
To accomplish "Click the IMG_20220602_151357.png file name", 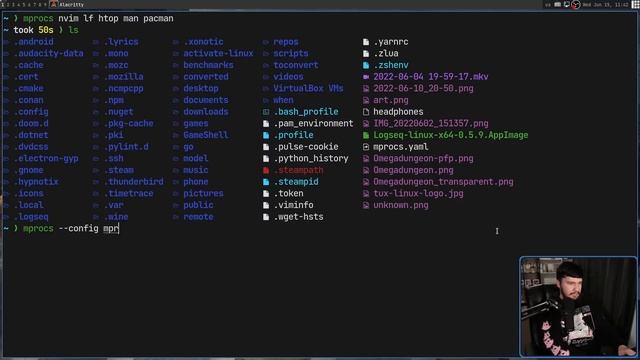I will coord(431,124).
